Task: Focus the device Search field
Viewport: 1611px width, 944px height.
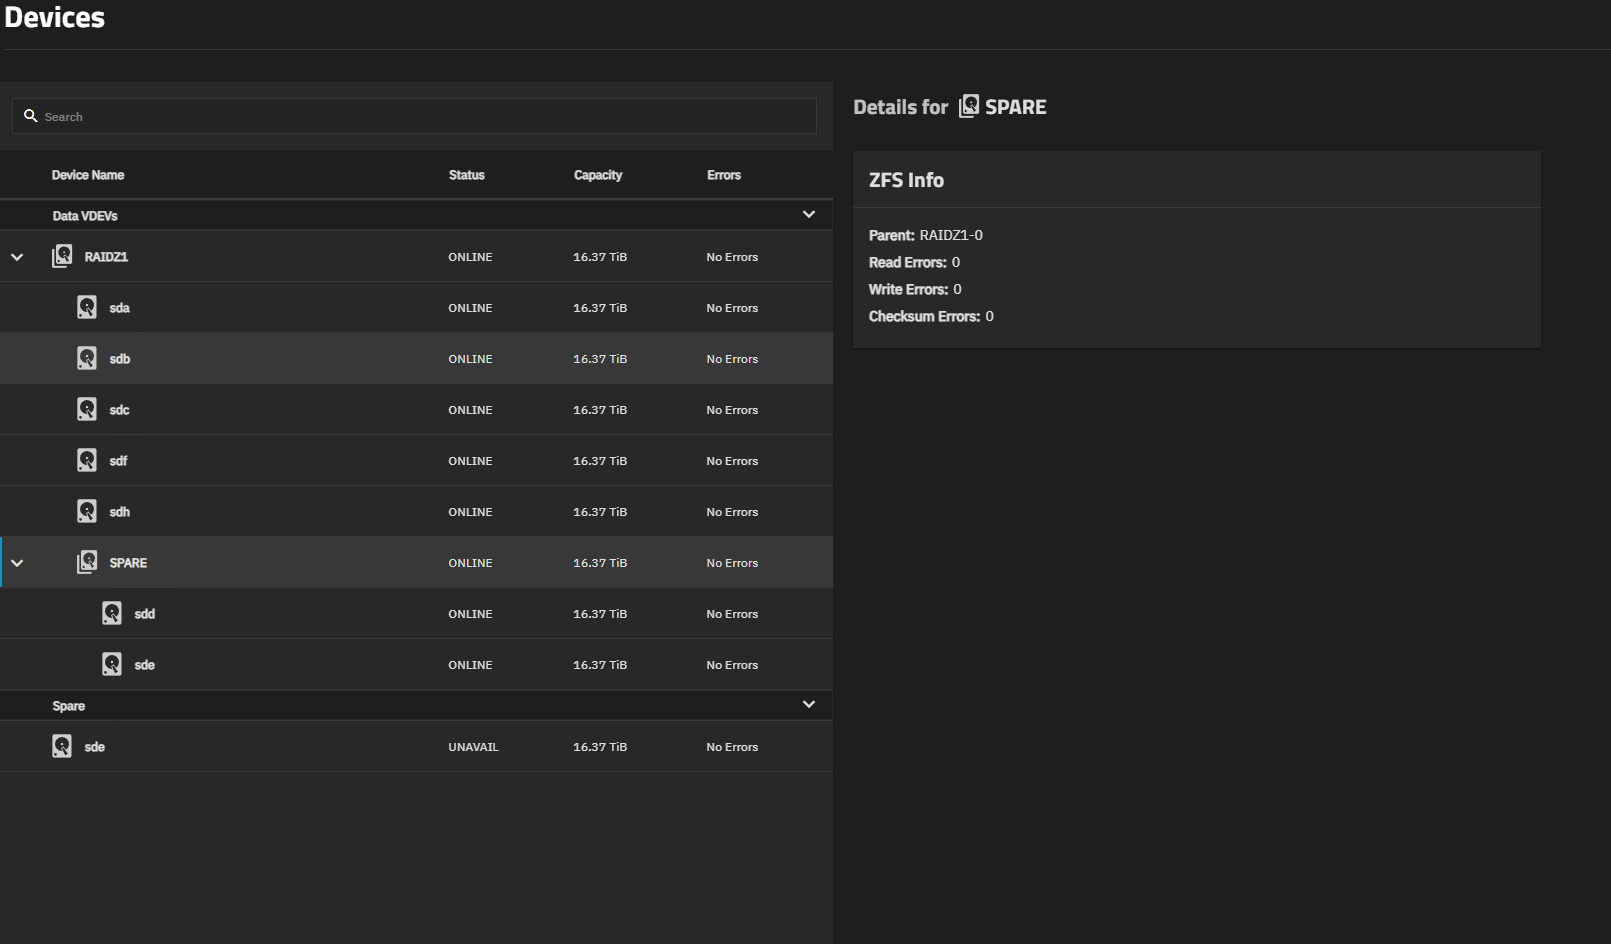Action: [x=420, y=117]
